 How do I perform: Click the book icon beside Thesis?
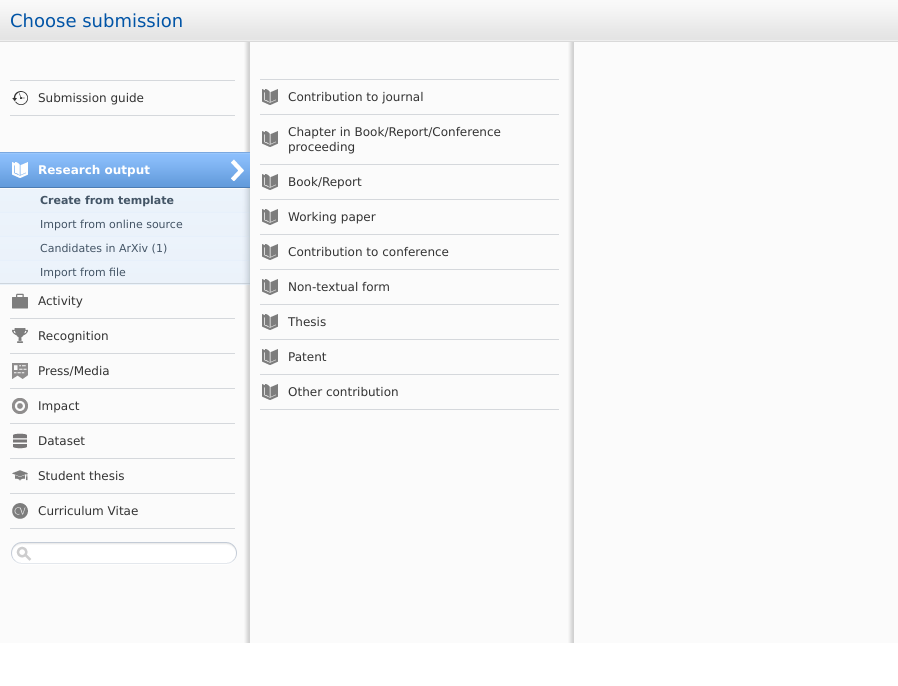click(270, 322)
